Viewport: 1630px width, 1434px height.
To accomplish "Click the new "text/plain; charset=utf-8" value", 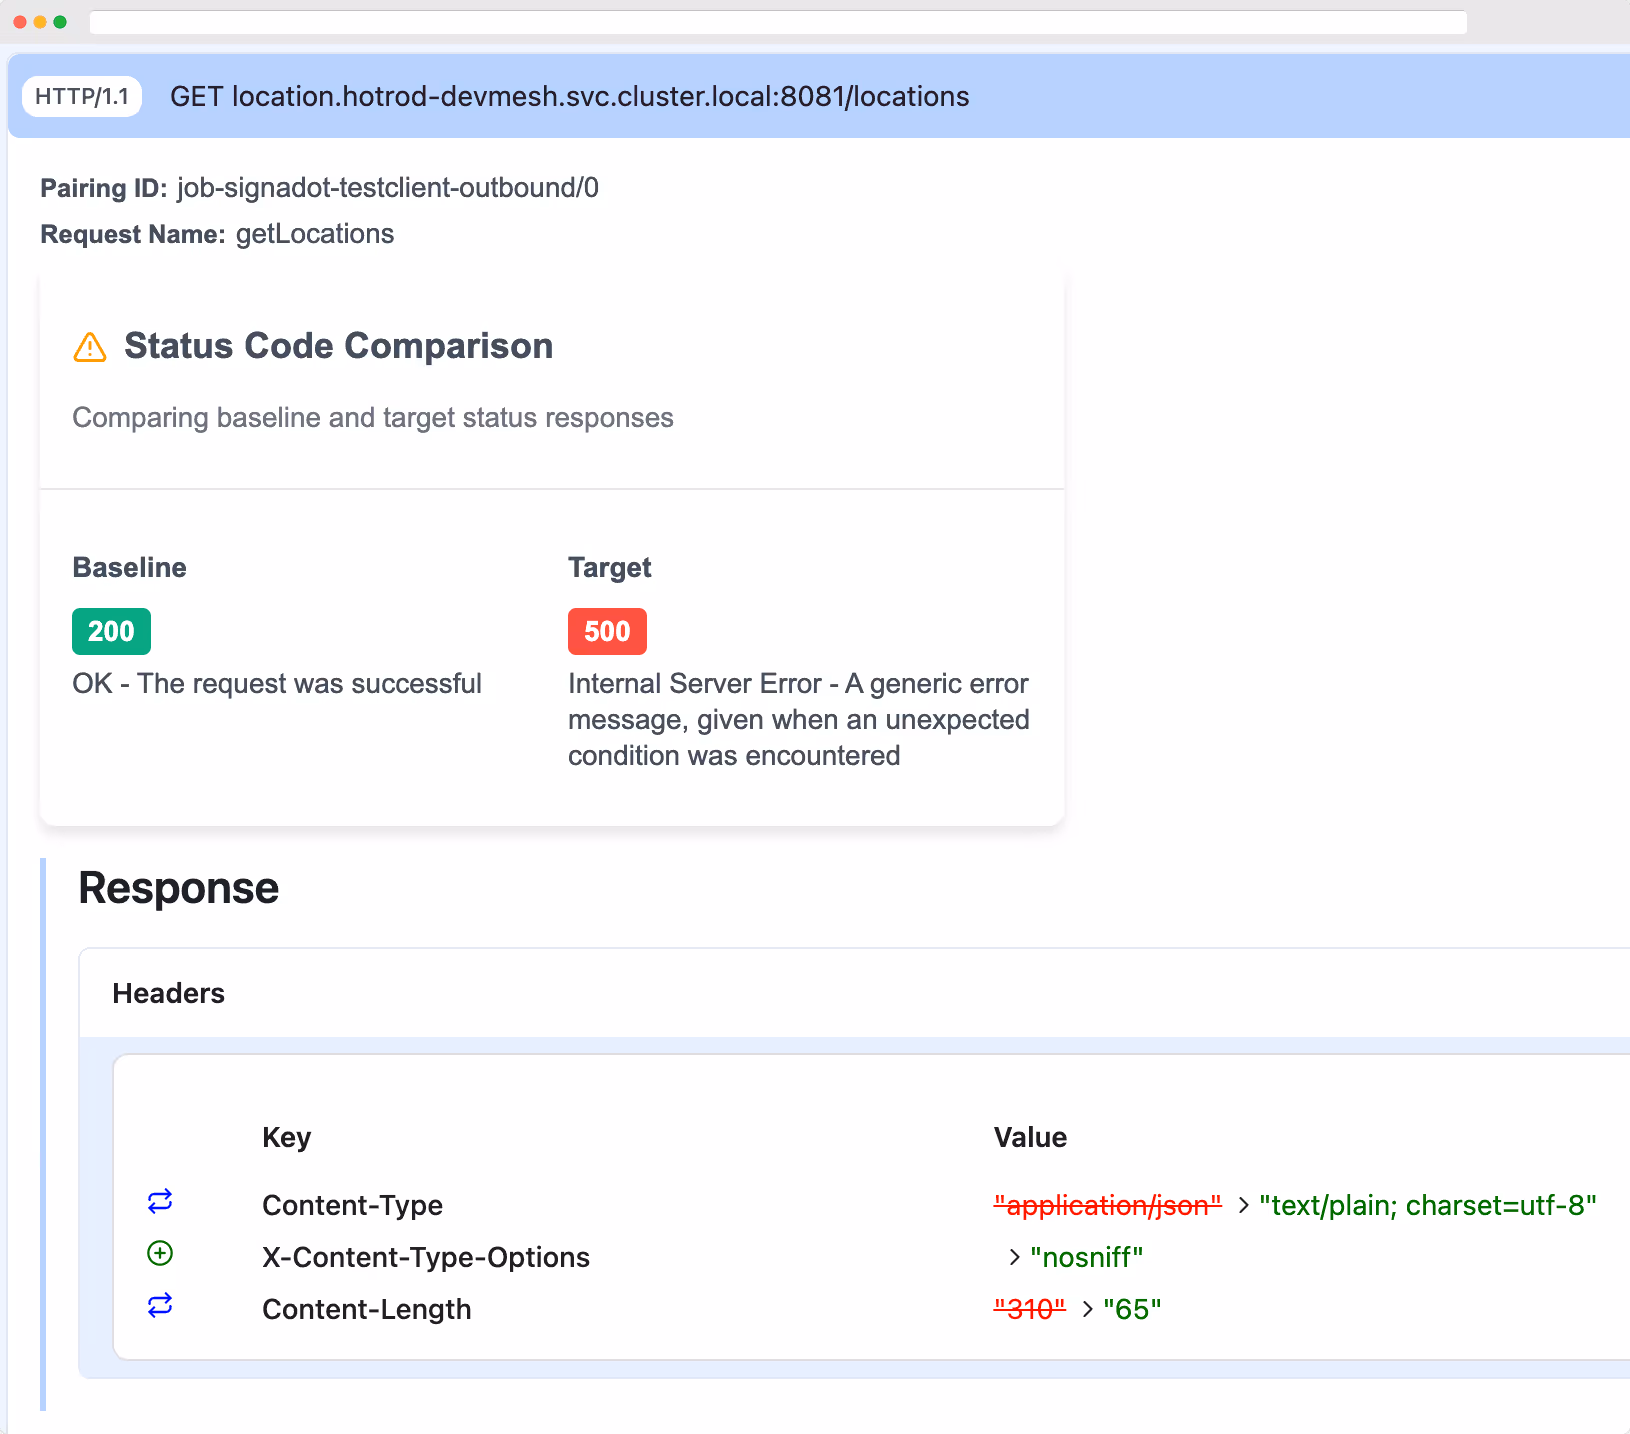I will coord(1427,1206).
